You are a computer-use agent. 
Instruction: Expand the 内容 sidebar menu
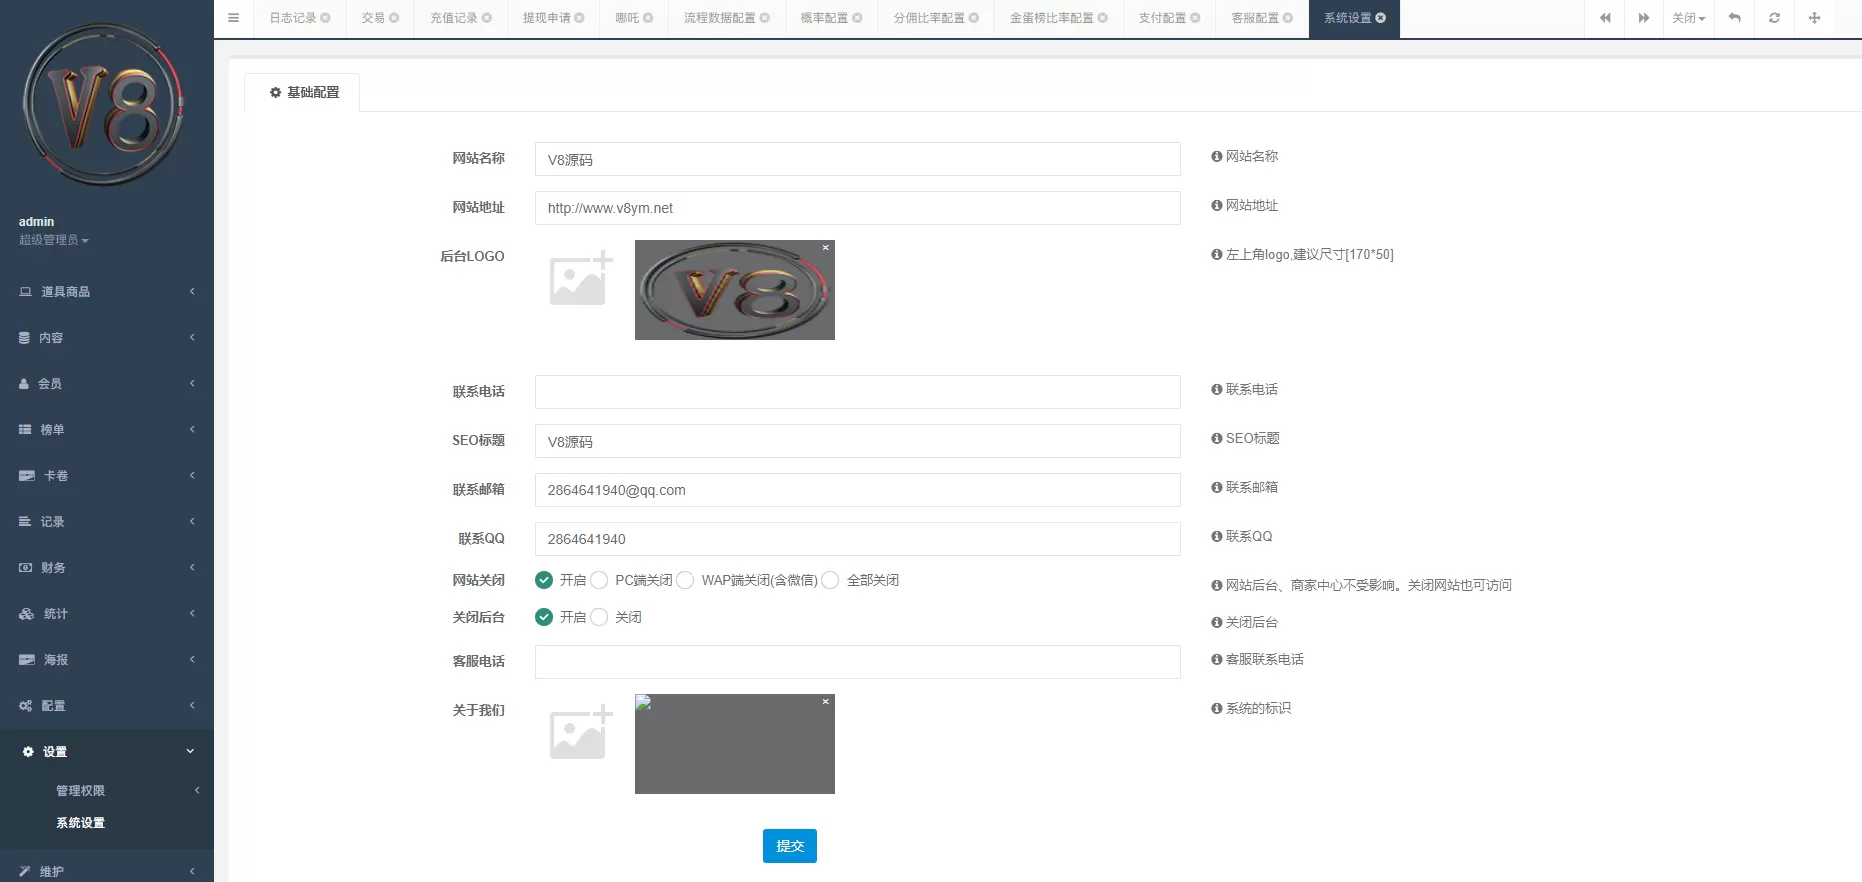pyautogui.click(x=107, y=337)
